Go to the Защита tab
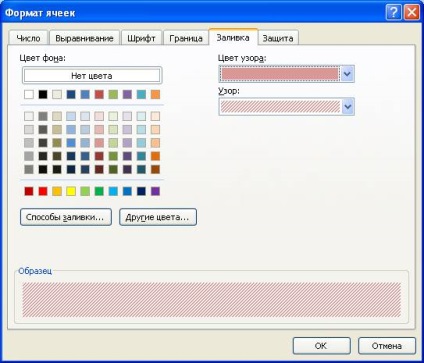Viewport: 424px width, 363px height. click(x=278, y=38)
